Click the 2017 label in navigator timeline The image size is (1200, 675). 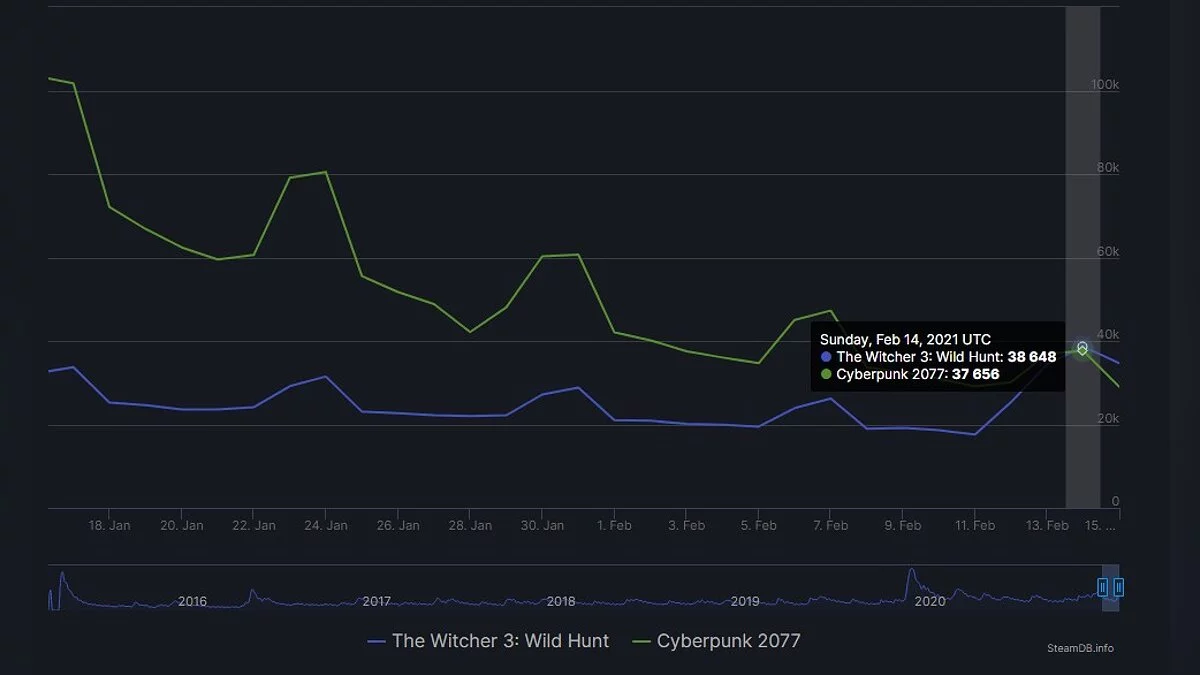coord(376,602)
